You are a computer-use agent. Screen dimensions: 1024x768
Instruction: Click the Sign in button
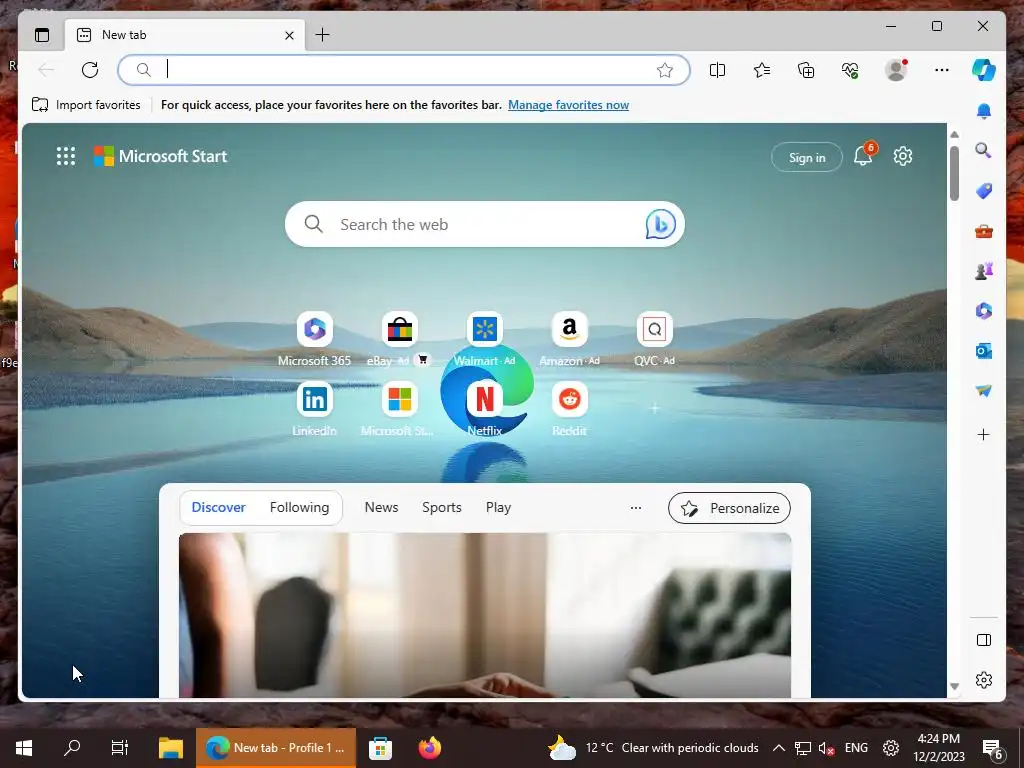coord(807,157)
